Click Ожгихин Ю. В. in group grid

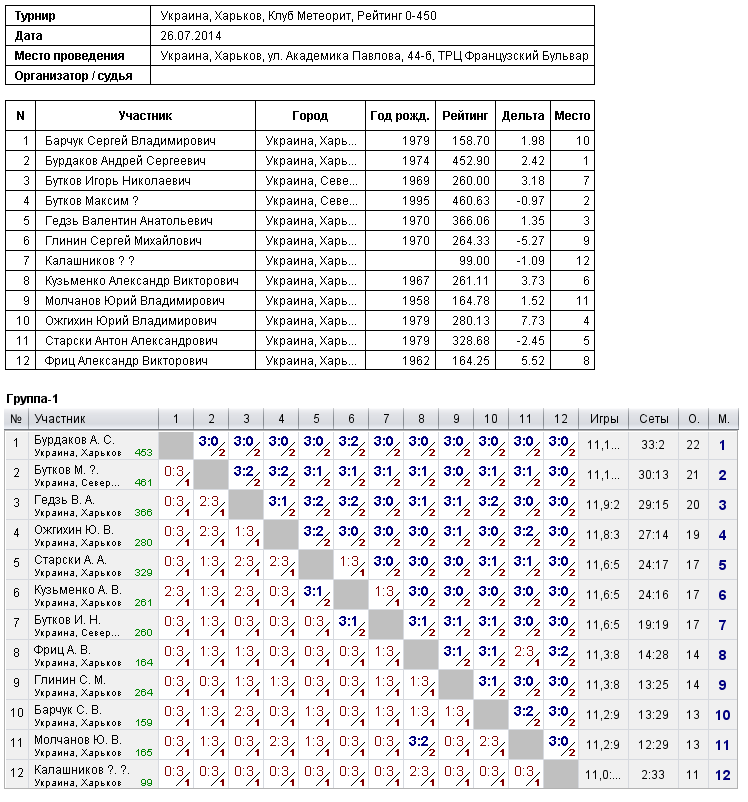(74, 530)
